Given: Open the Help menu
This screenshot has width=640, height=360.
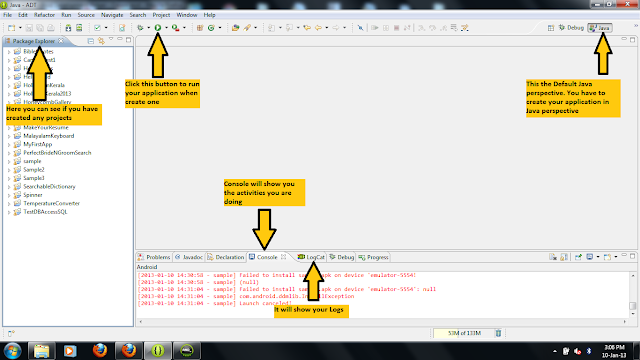Looking at the screenshot, I should (209, 15).
